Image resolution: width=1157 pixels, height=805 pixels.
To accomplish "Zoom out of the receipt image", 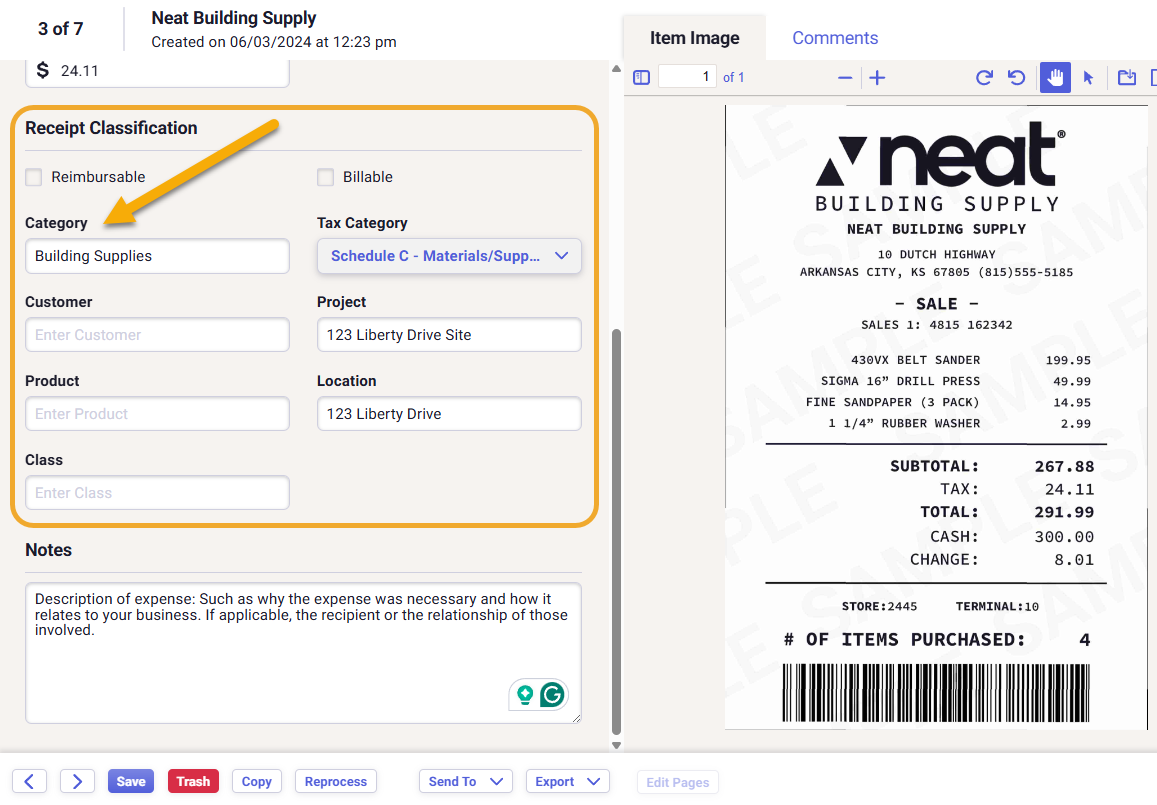I will coord(845,78).
